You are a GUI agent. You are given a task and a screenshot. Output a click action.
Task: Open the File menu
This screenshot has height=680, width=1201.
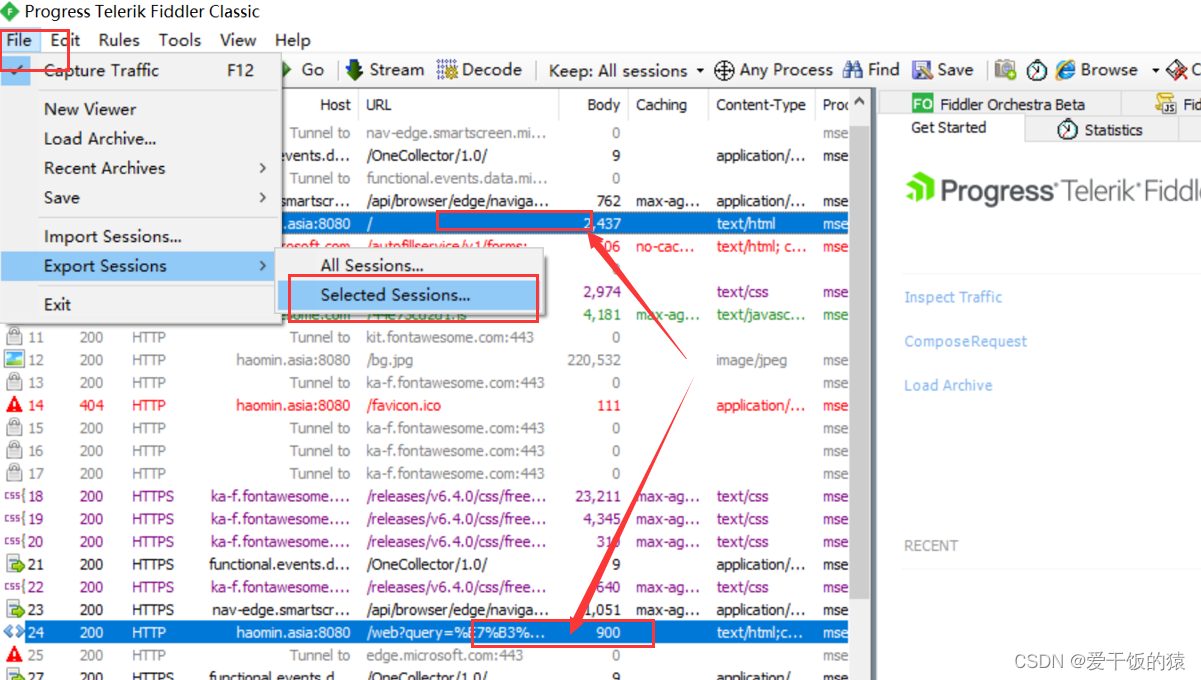[19, 40]
